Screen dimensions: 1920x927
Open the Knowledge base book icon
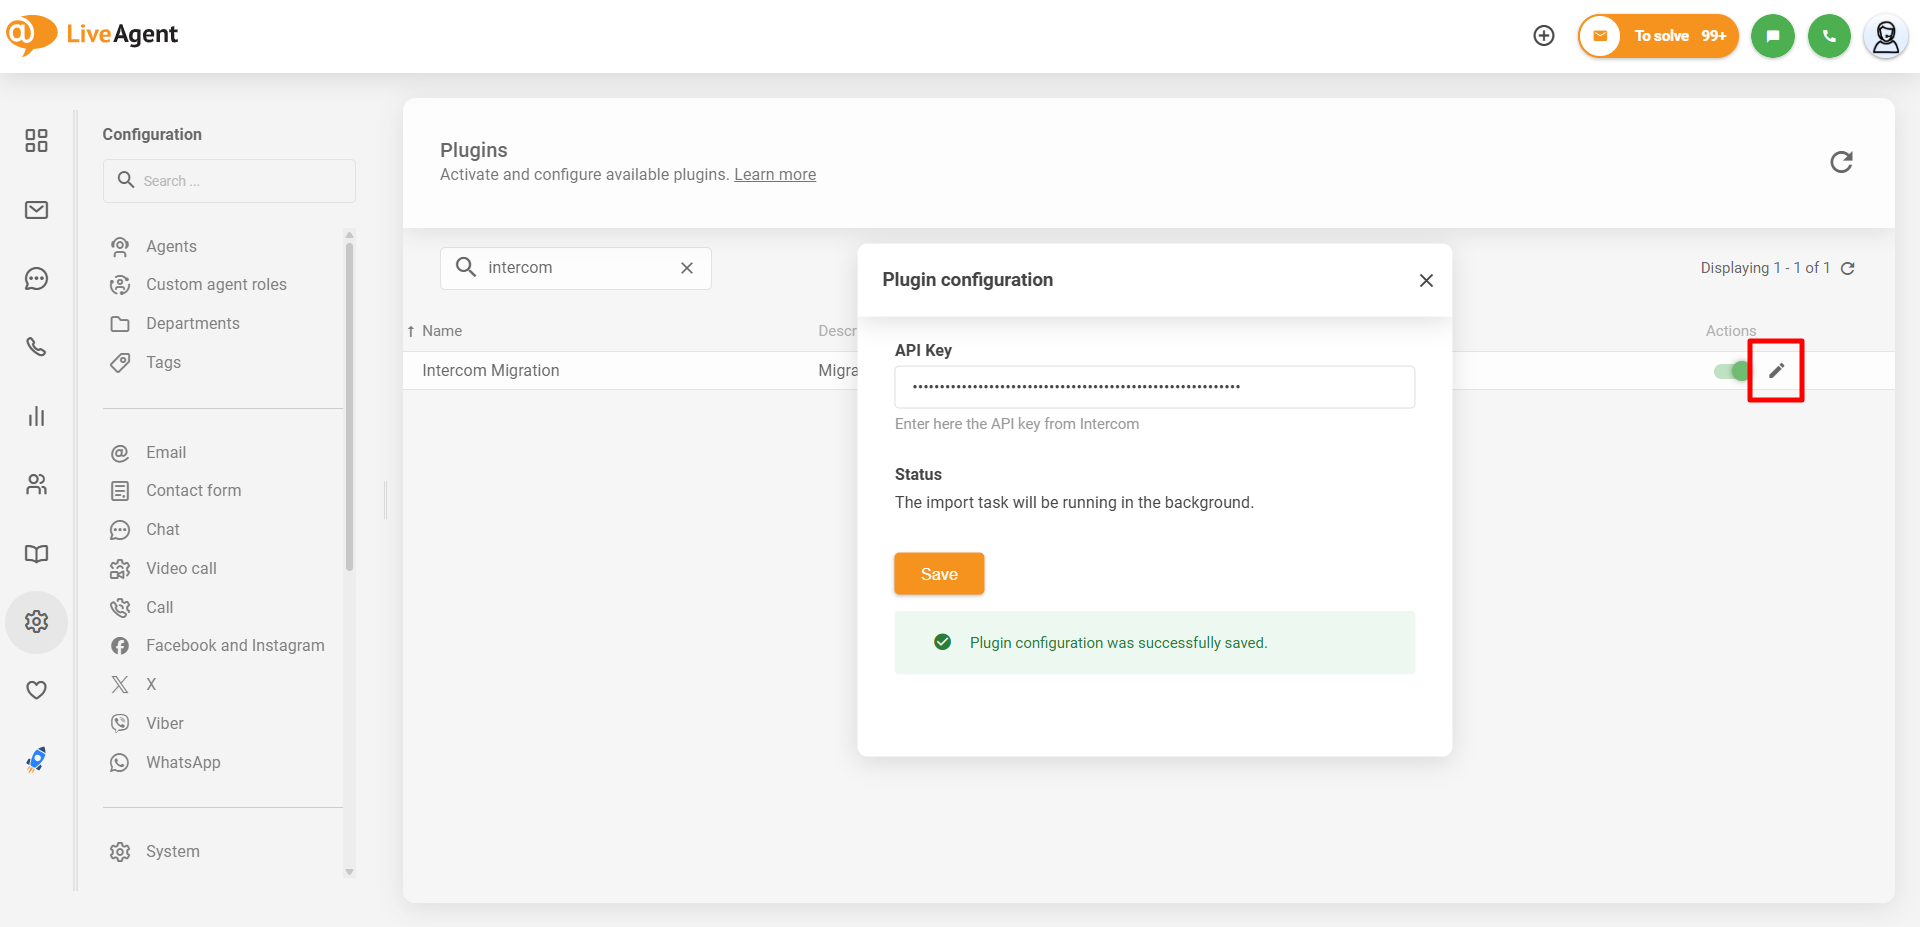point(37,554)
